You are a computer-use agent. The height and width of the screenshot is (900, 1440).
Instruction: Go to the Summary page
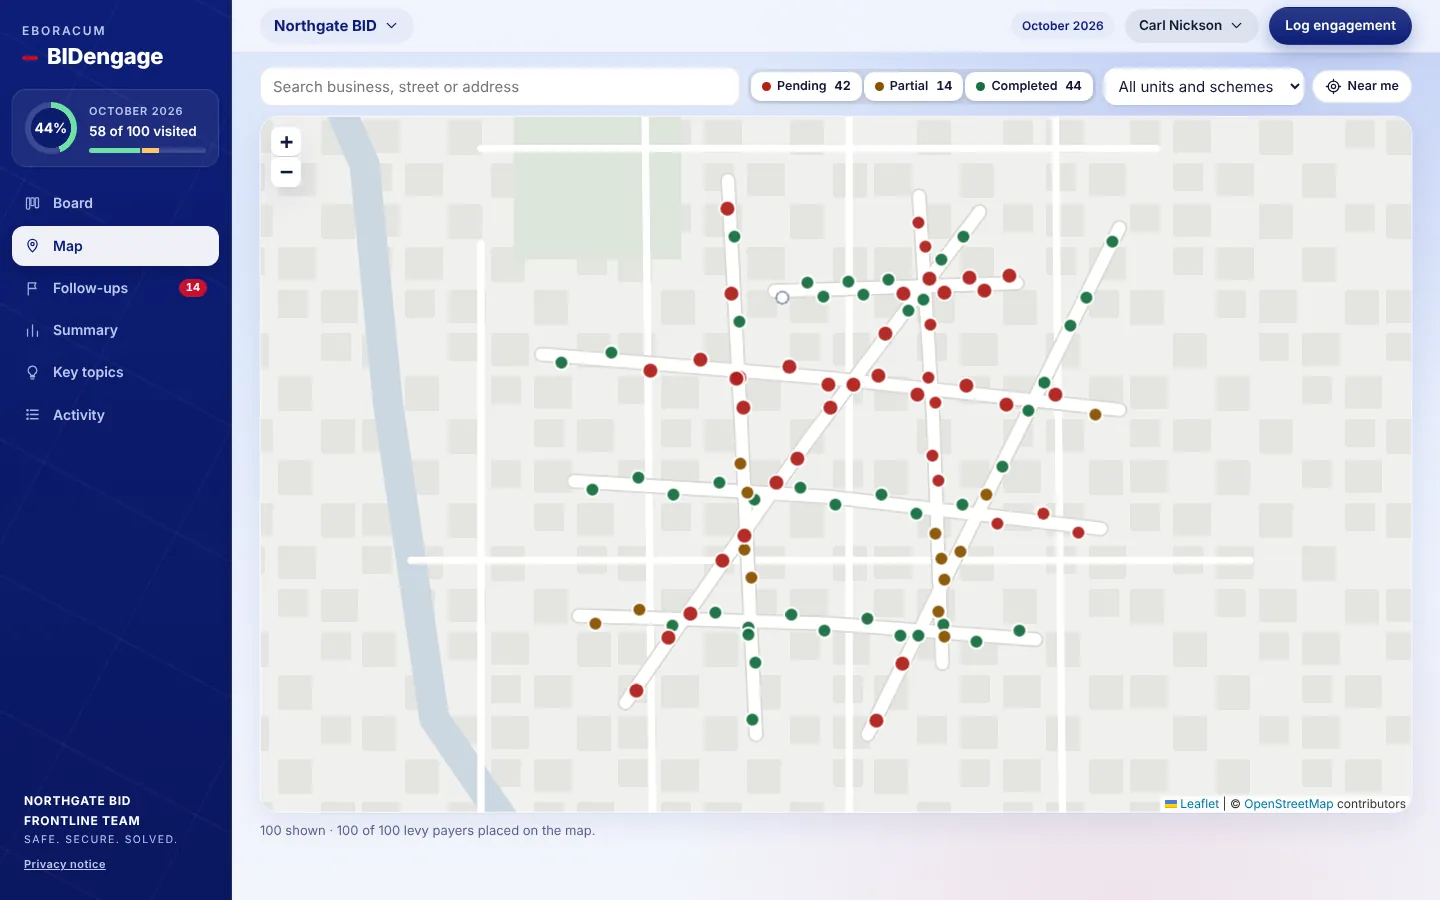pos(115,330)
